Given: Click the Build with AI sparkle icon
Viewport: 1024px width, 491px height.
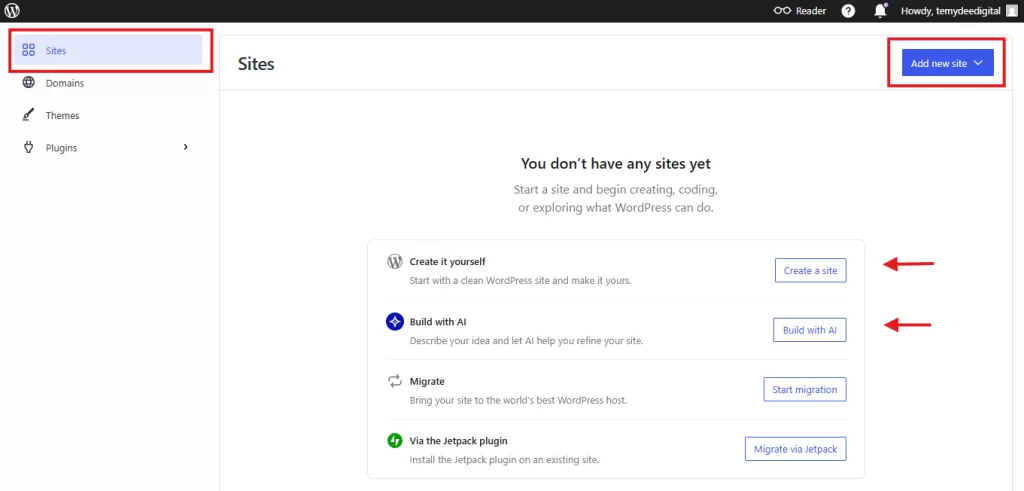Looking at the screenshot, I should point(394,322).
